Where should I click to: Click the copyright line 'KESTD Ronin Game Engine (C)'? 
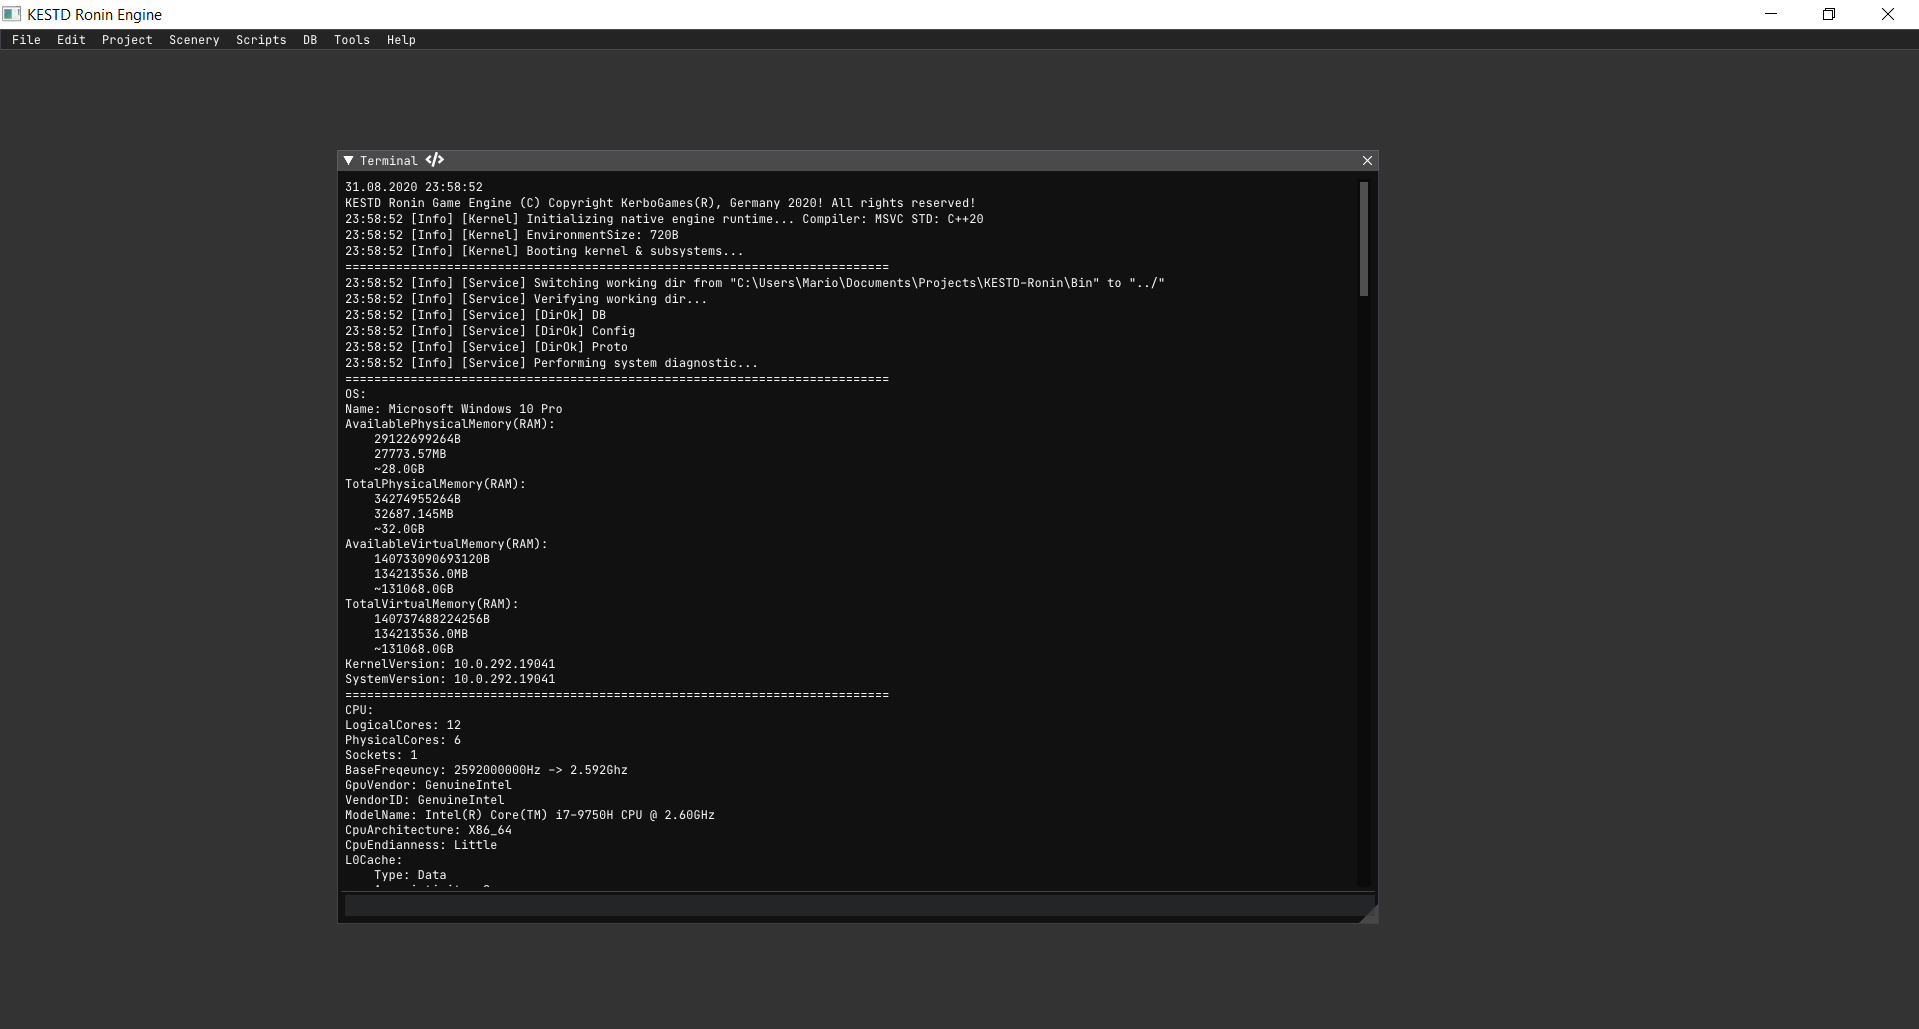tap(660, 203)
